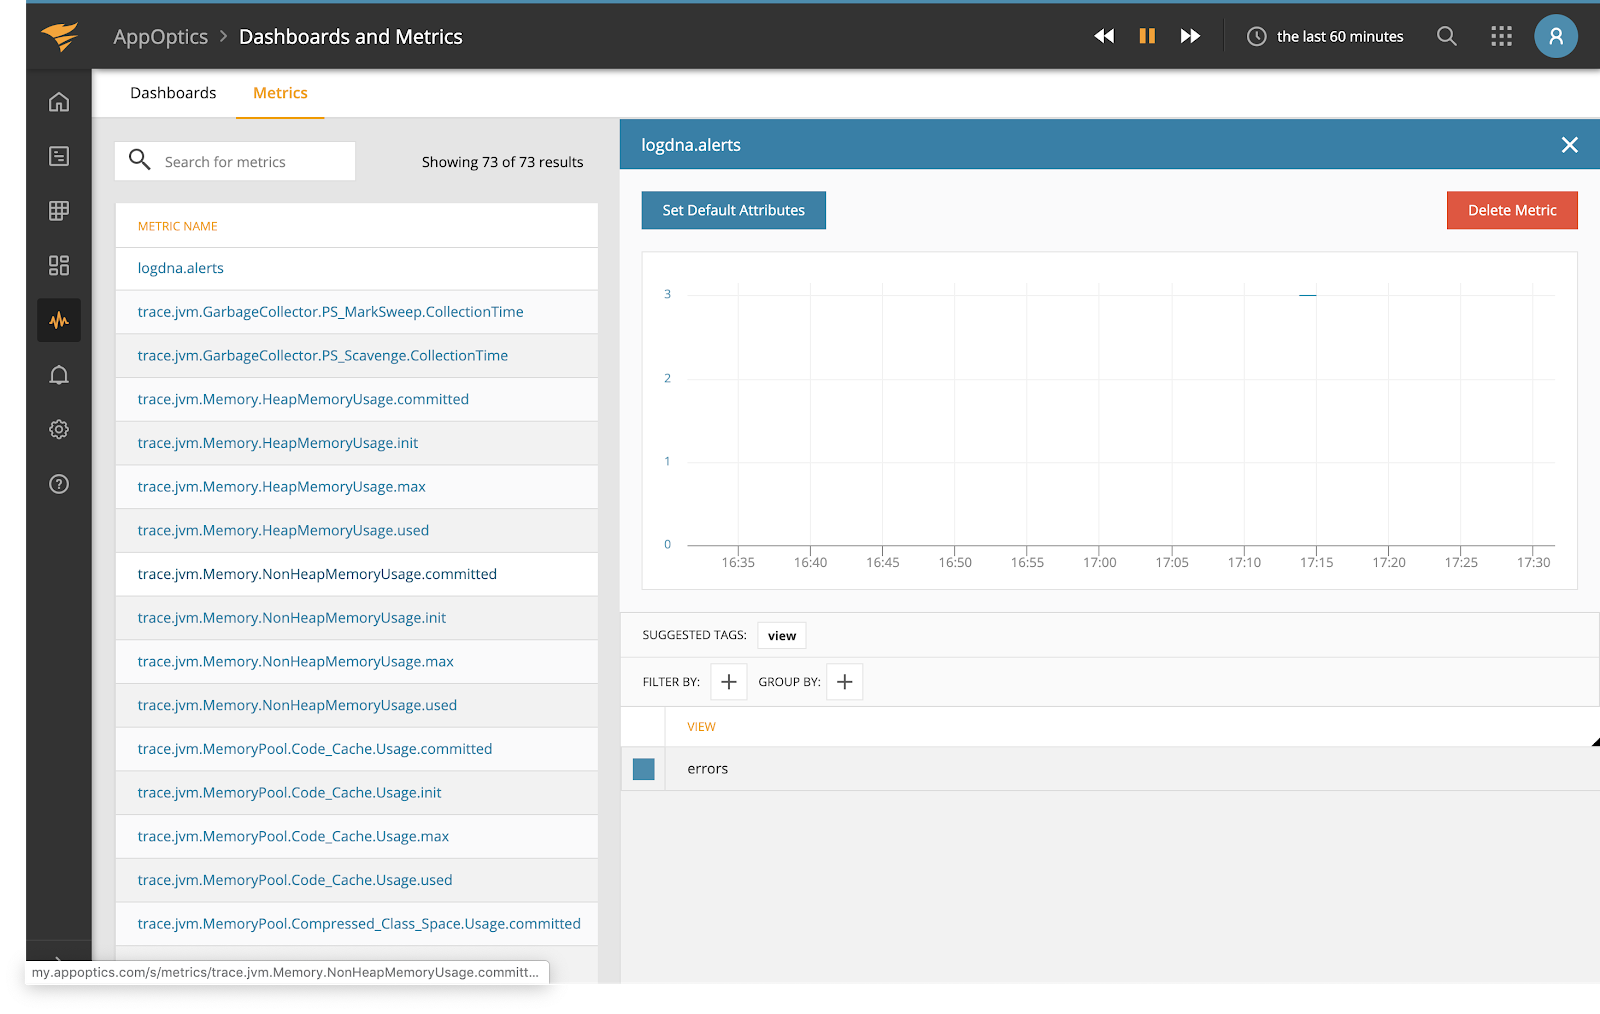This screenshot has width=1600, height=1014.
Task: Sort by the METRIC NAME column header
Action: [178, 226]
